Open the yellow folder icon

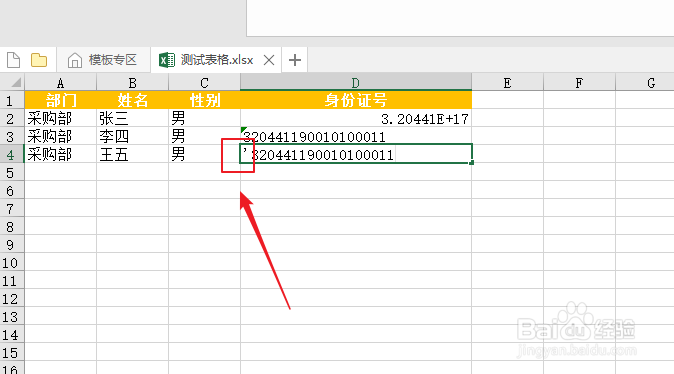point(39,60)
